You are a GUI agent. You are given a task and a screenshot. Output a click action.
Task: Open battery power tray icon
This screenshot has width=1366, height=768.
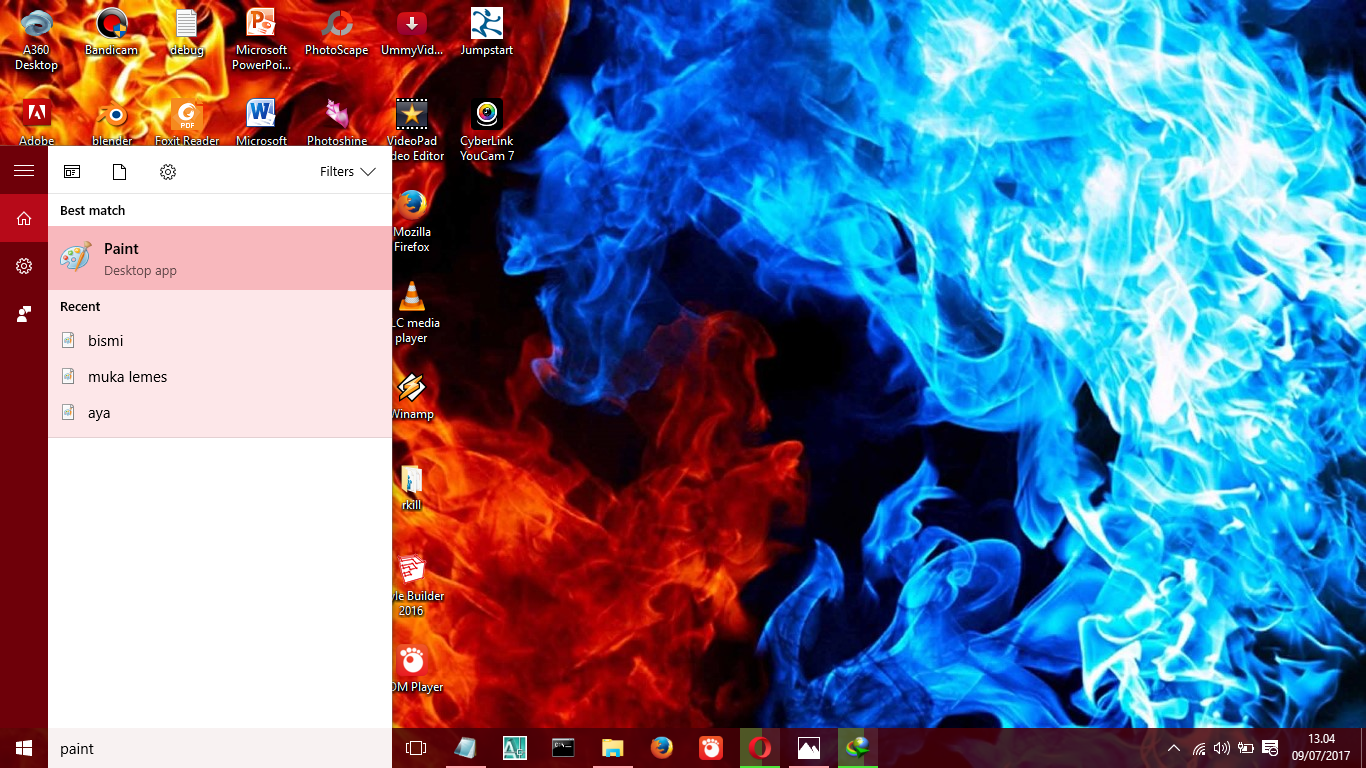tap(1246, 748)
